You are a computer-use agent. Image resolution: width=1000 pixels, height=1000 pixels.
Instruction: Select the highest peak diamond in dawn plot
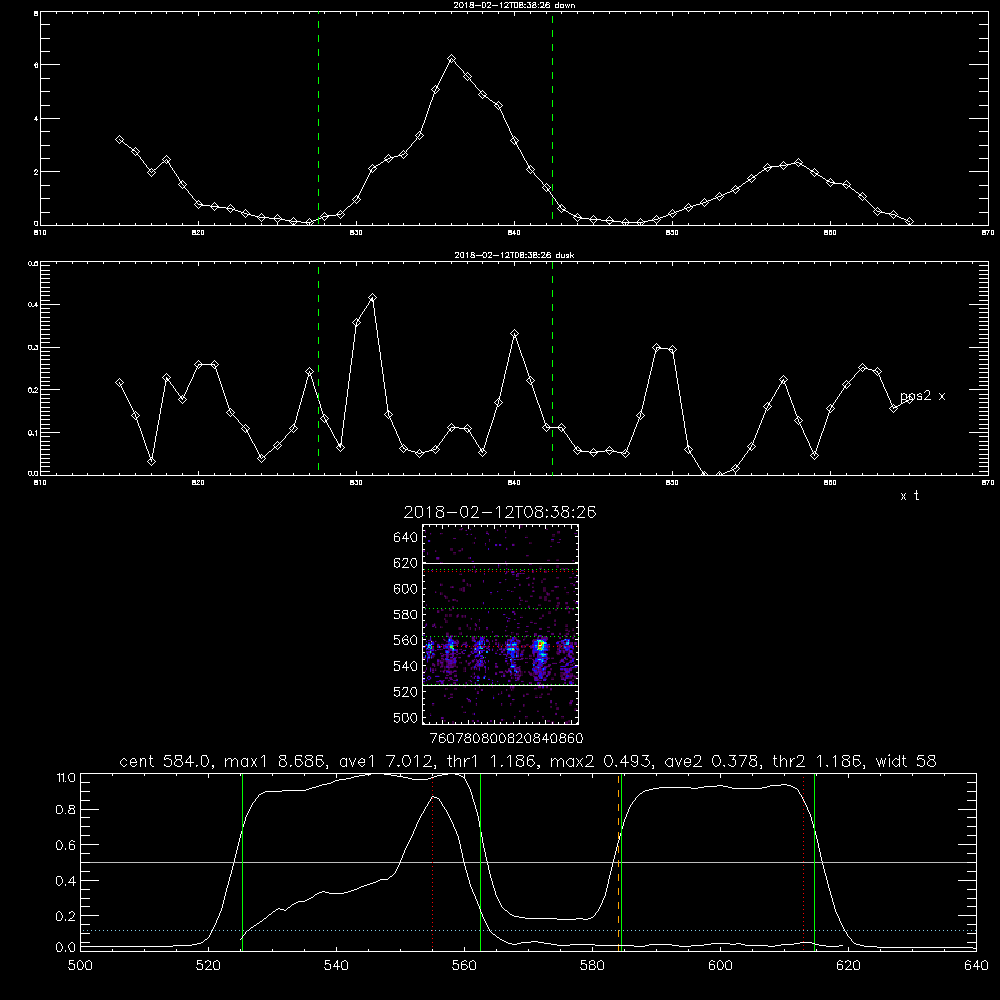452,59
